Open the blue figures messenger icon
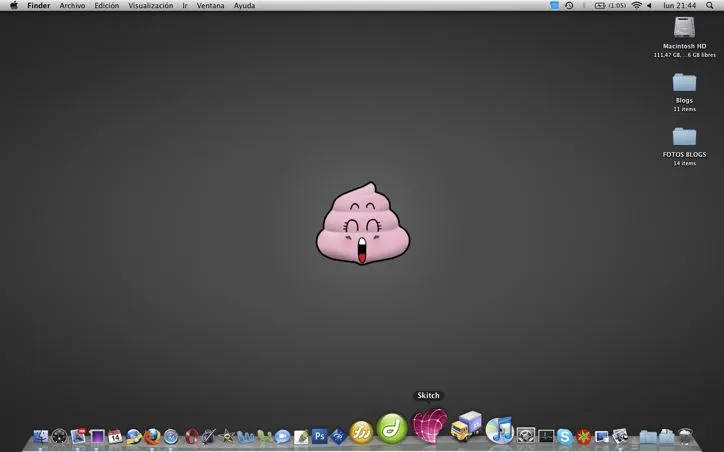 (x=246, y=436)
